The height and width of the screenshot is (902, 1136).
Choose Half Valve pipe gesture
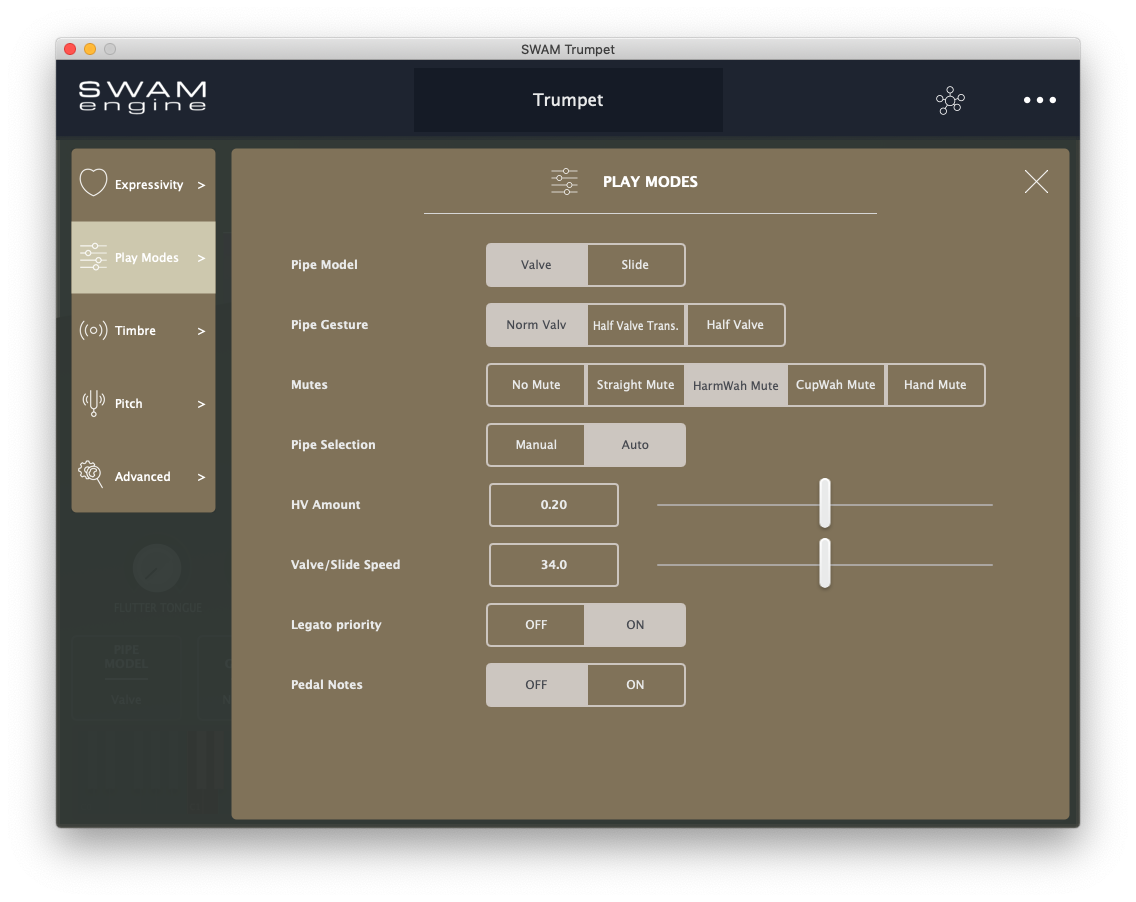(x=735, y=325)
